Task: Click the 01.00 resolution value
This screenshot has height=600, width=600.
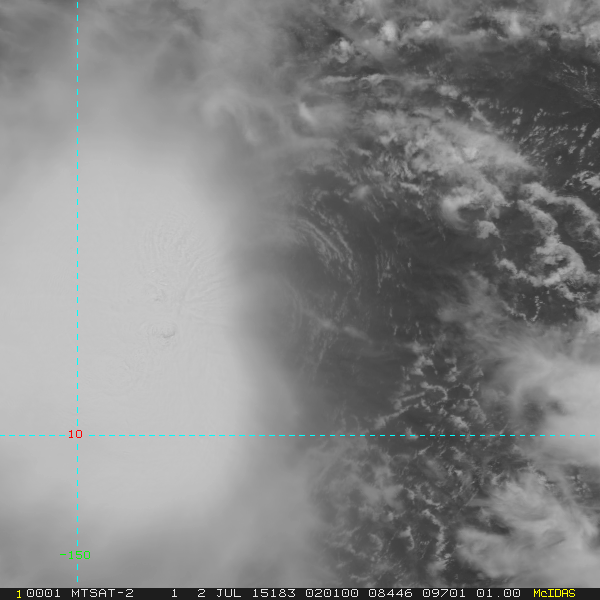Action: (x=498, y=593)
